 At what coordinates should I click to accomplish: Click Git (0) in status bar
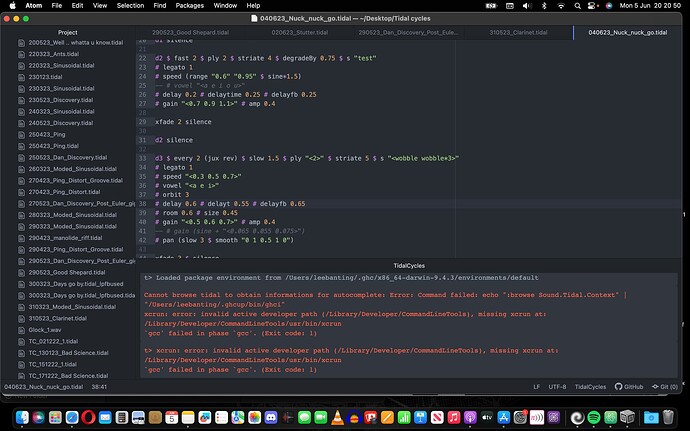click(x=664, y=387)
